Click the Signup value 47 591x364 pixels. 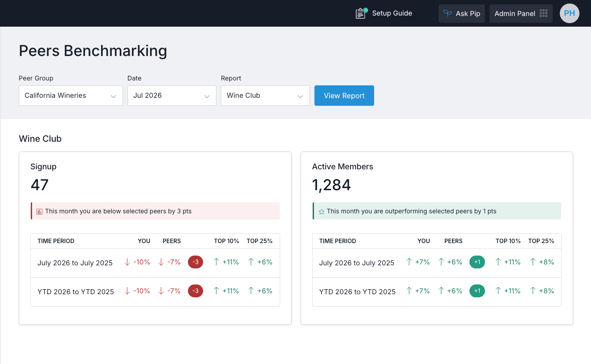coord(40,185)
